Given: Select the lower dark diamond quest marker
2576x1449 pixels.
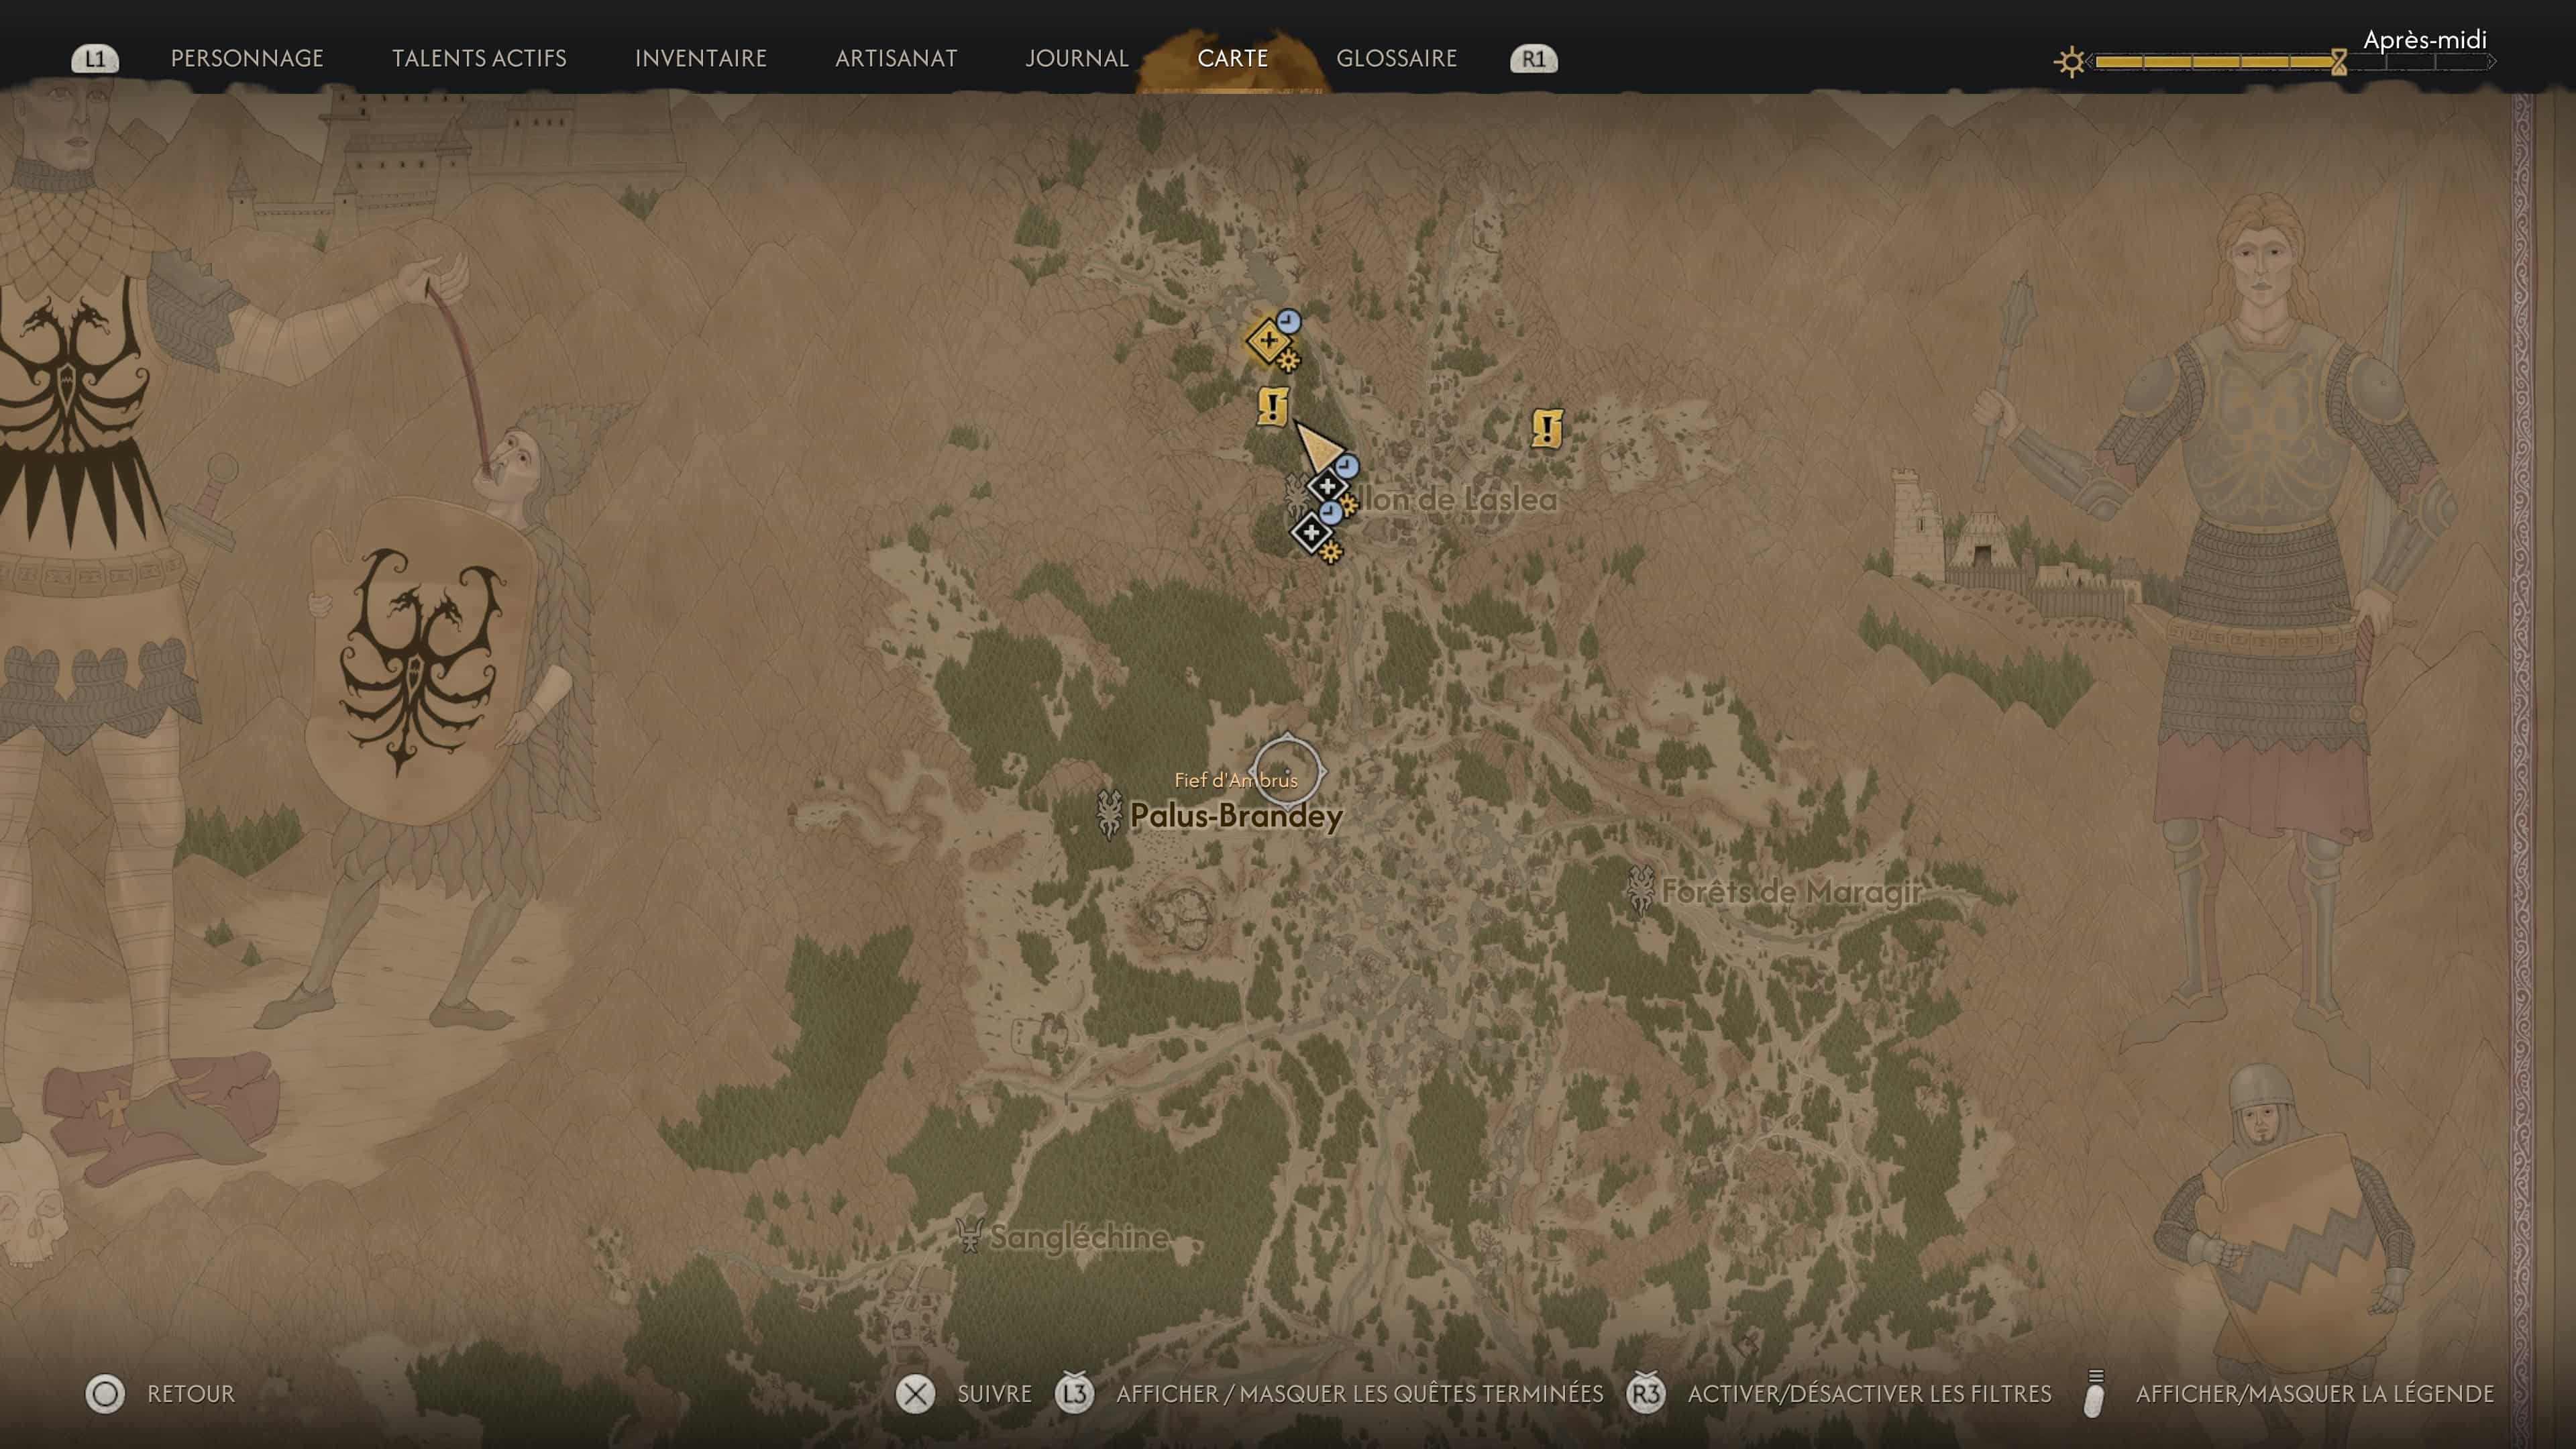Looking at the screenshot, I should [x=1311, y=532].
